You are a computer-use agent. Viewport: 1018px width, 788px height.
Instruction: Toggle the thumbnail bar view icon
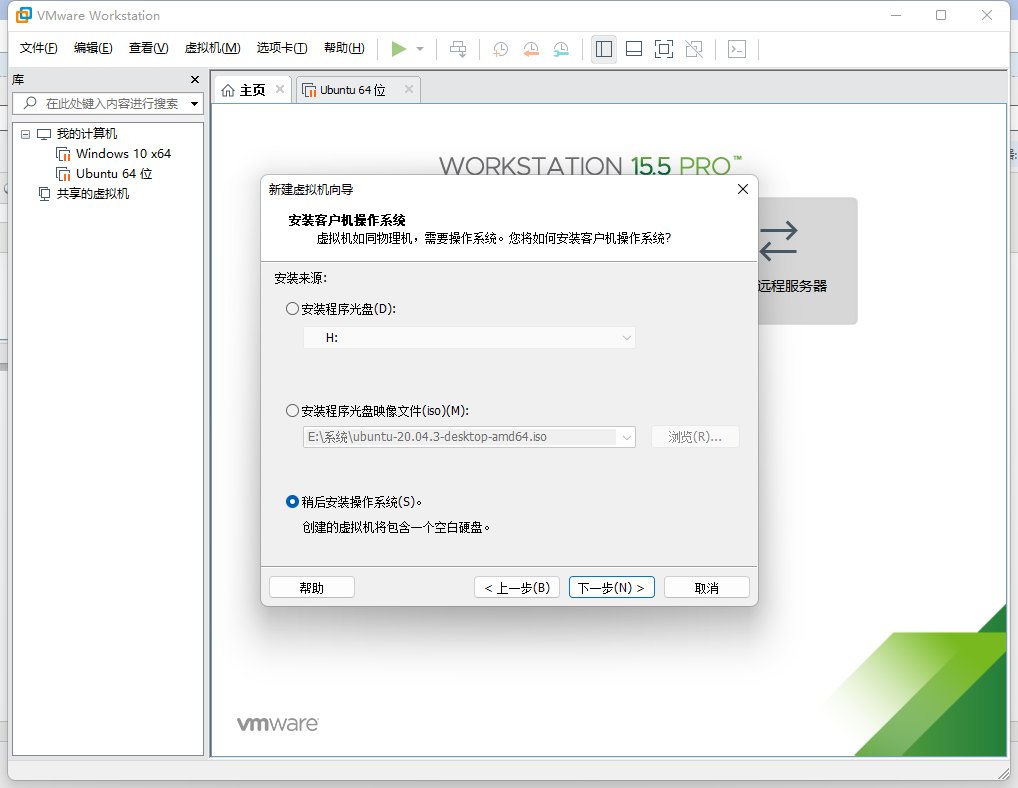634,49
